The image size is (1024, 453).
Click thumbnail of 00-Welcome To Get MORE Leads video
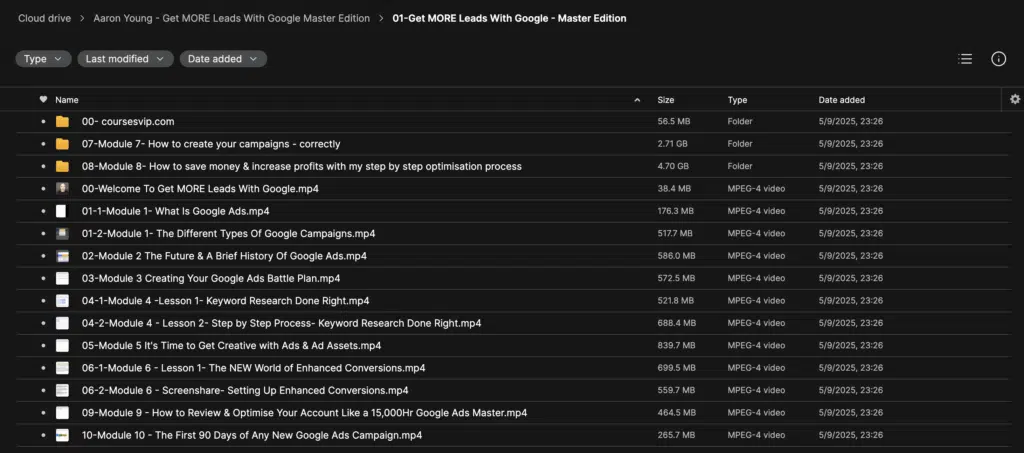tap(62, 189)
